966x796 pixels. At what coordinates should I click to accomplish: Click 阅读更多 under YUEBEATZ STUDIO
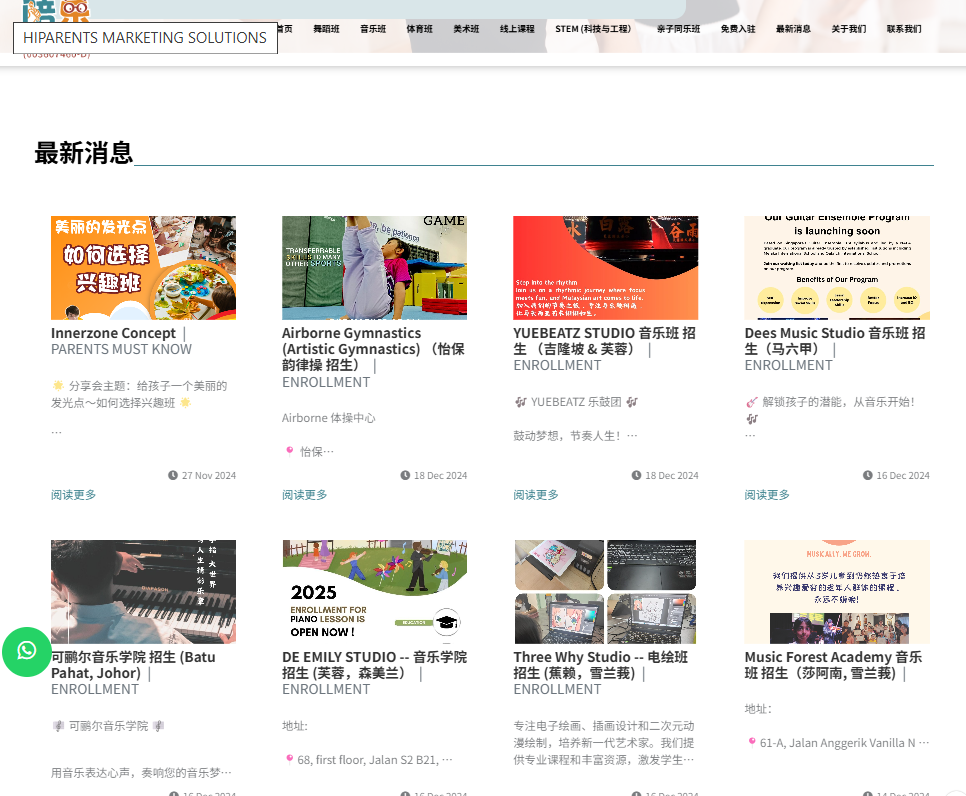536,495
